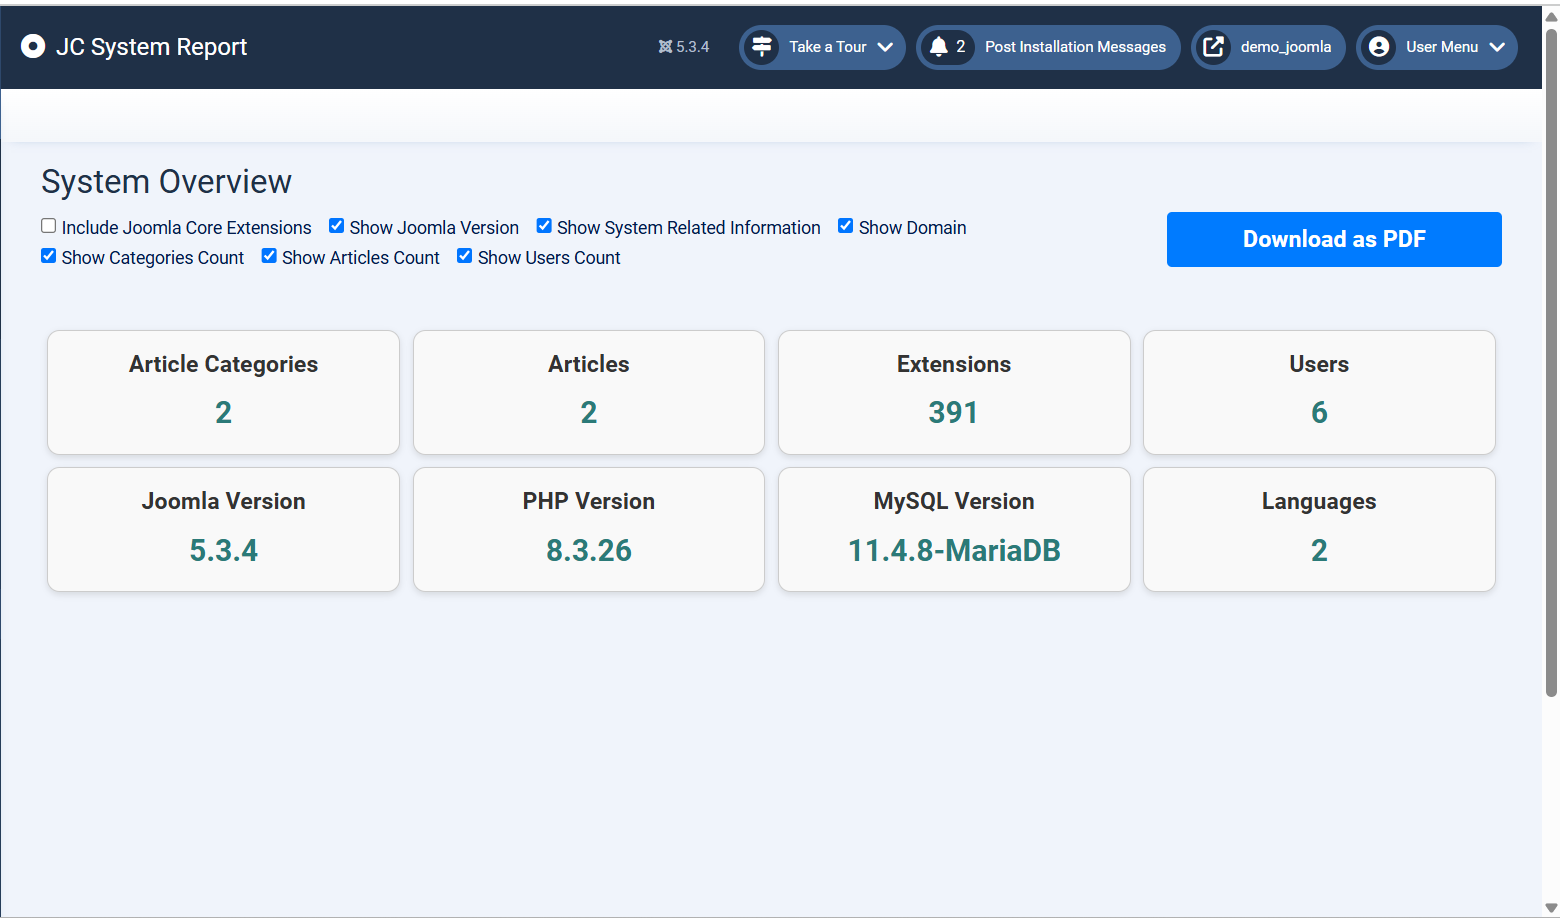
Task: Click the JC System Report logo icon
Action: pos(33,47)
